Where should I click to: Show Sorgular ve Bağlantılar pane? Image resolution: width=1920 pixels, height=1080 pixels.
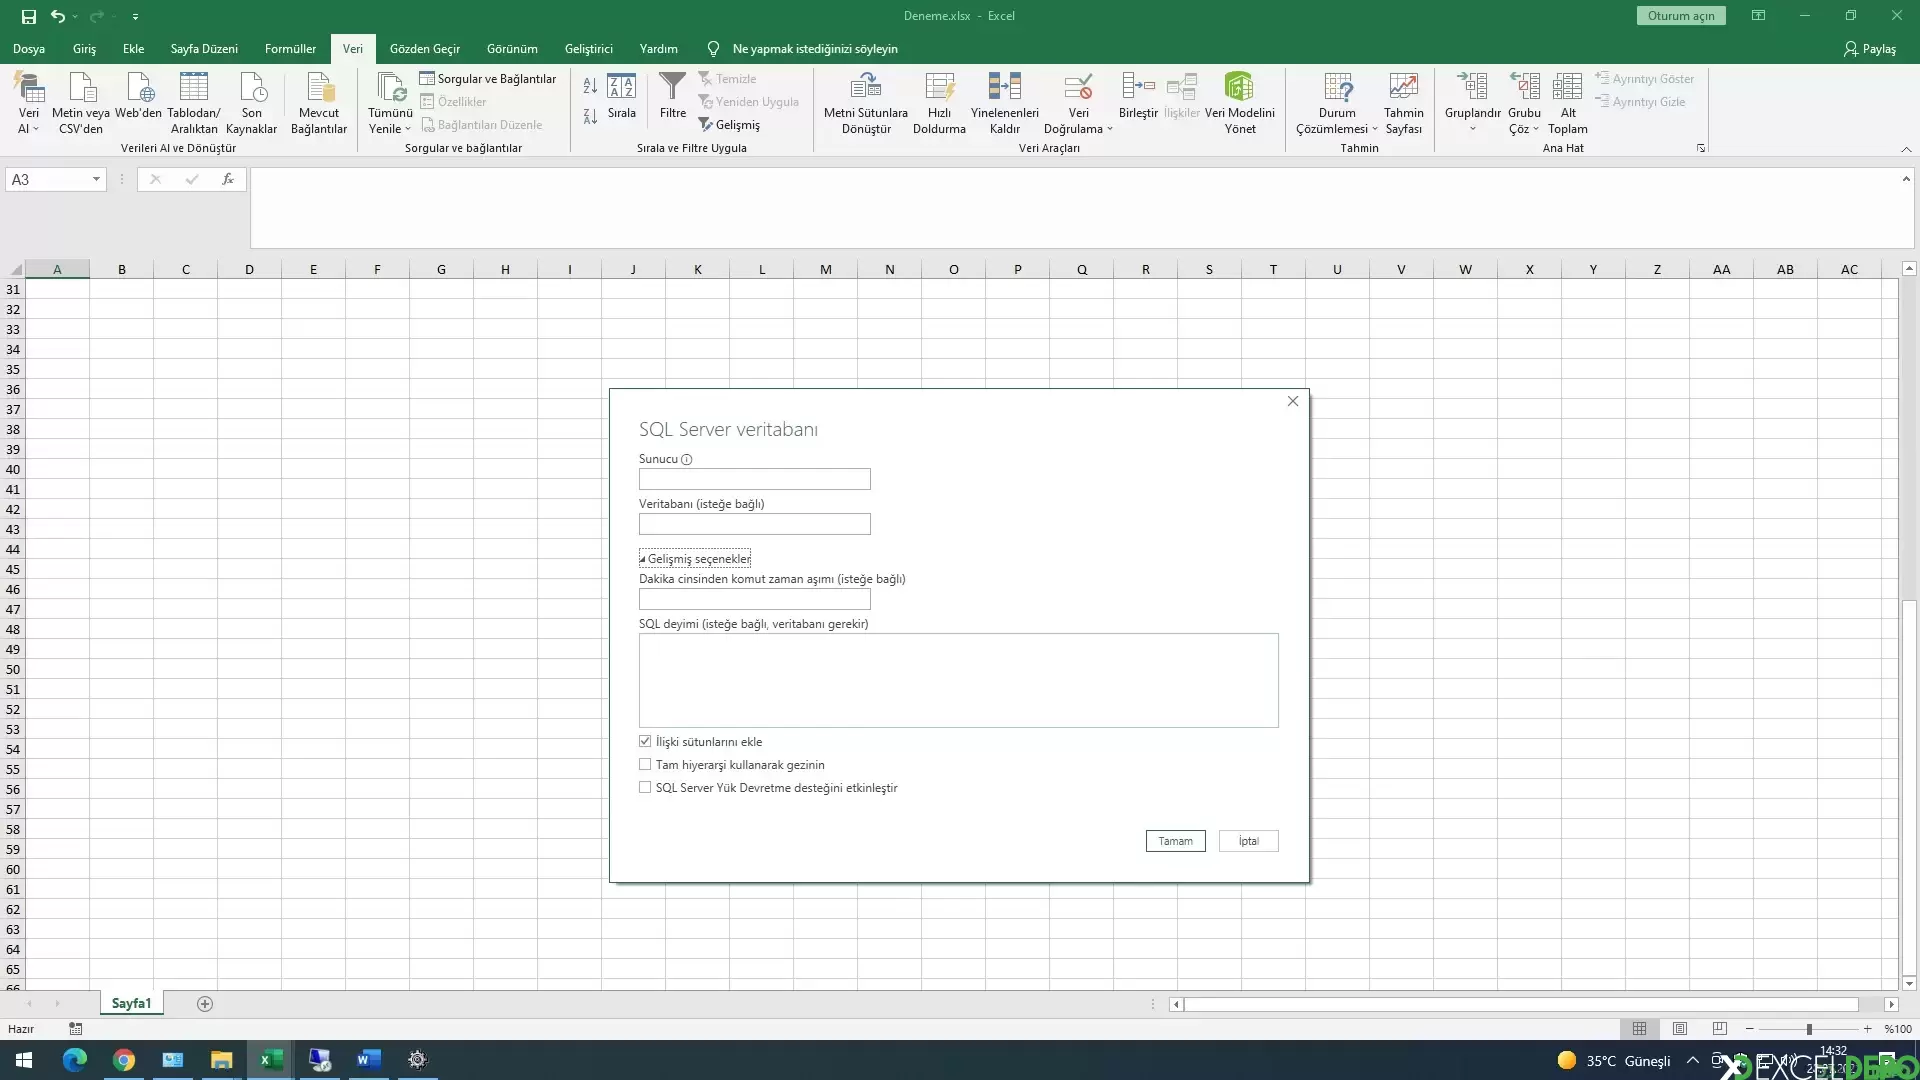tap(488, 79)
